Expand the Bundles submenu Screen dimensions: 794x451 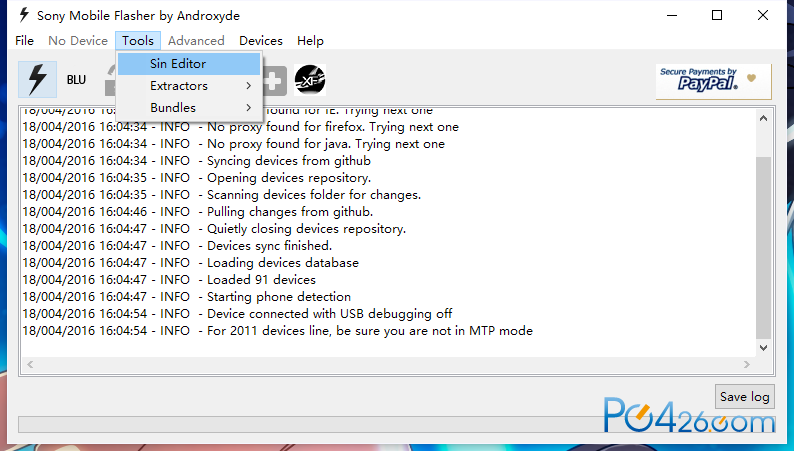point(189,107)
